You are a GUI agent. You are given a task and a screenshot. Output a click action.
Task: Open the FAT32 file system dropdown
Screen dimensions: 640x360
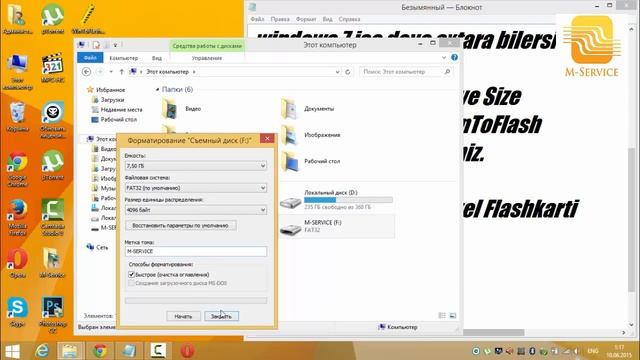pyautogui.click(x=196, y=188)
